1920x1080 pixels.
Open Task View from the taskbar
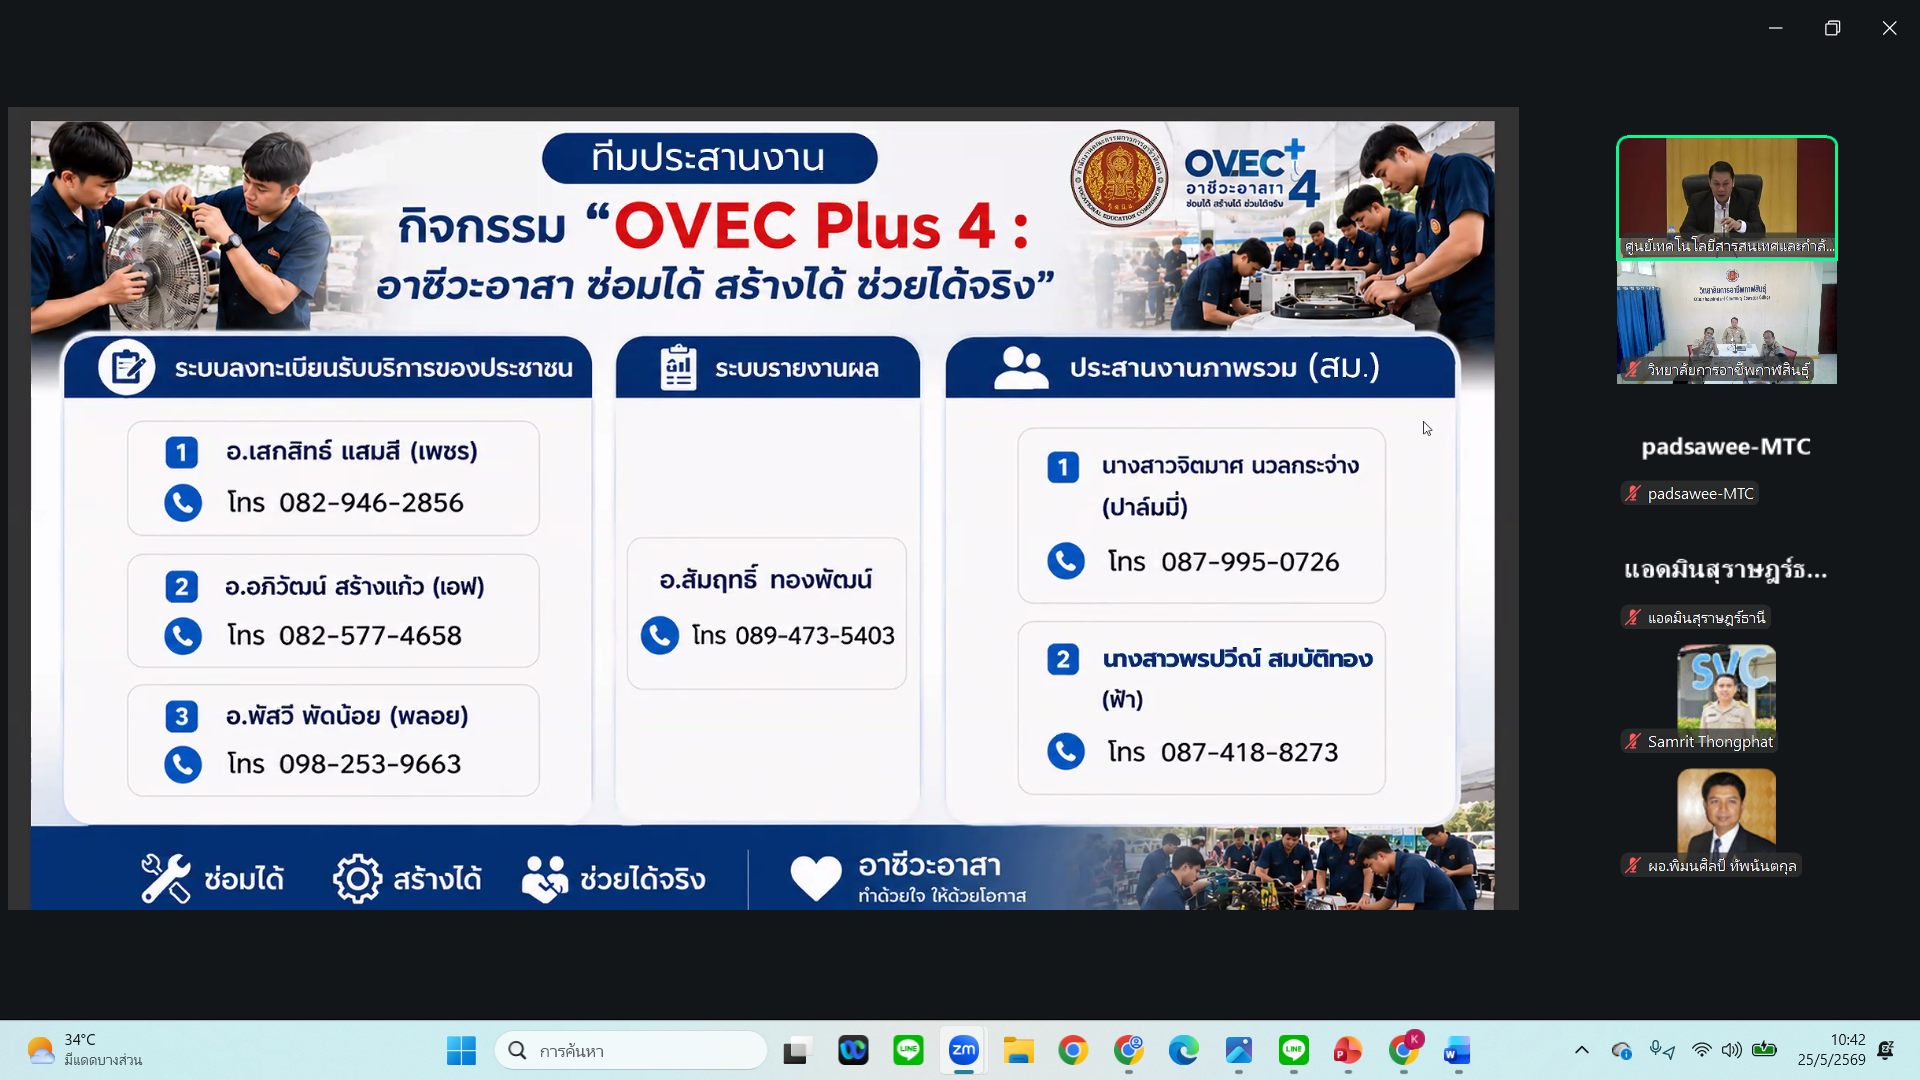pos(796,1051)
